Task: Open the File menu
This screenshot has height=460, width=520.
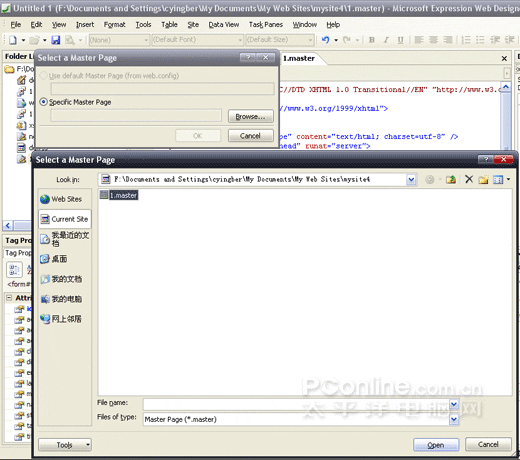Action: (x=15, y=25)
